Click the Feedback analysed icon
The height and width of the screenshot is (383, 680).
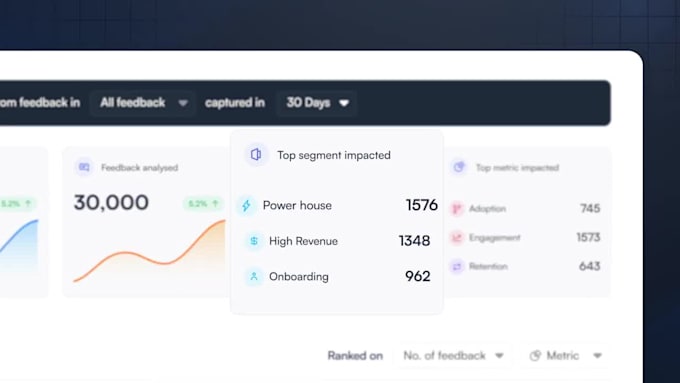tap(84, 167)
